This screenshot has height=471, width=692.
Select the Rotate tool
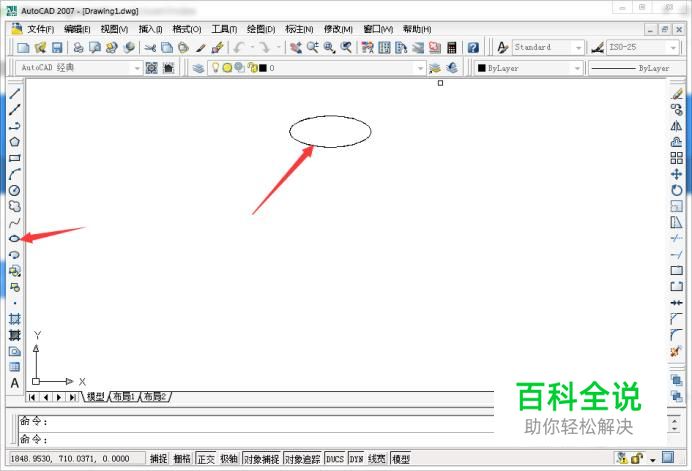tap(677, 190)
